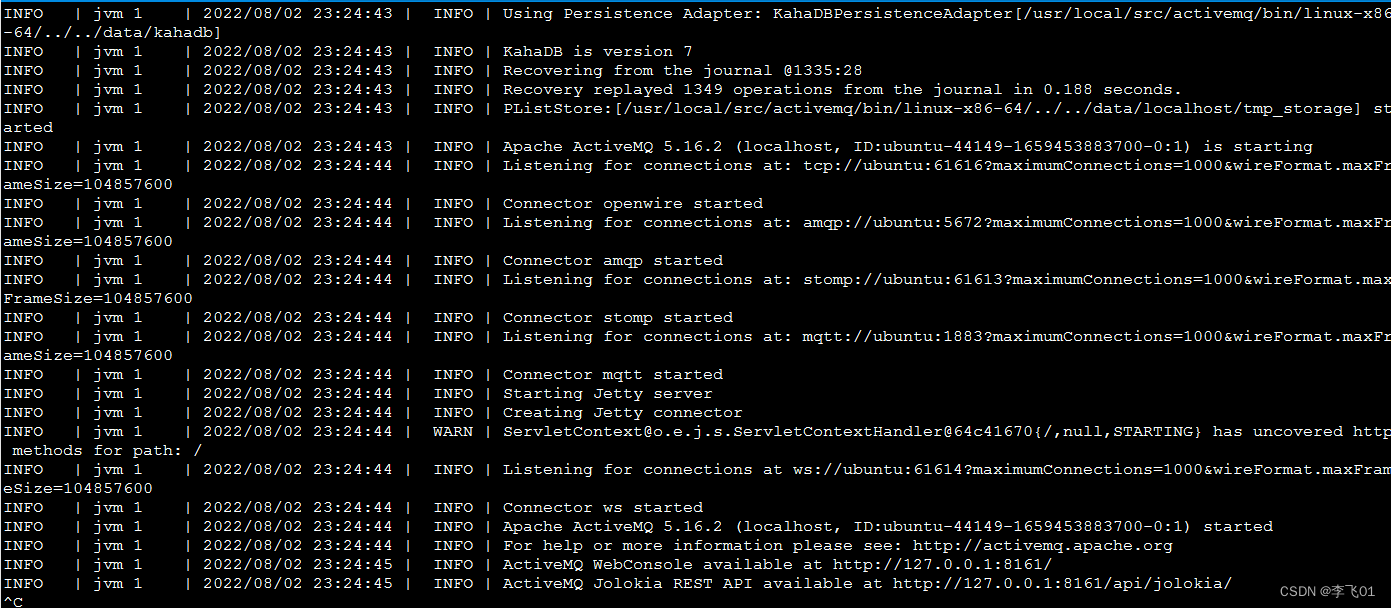Select the Apache ActiveMQ 5.16.2 version text

pyautogui.click(x=615, y=146)
